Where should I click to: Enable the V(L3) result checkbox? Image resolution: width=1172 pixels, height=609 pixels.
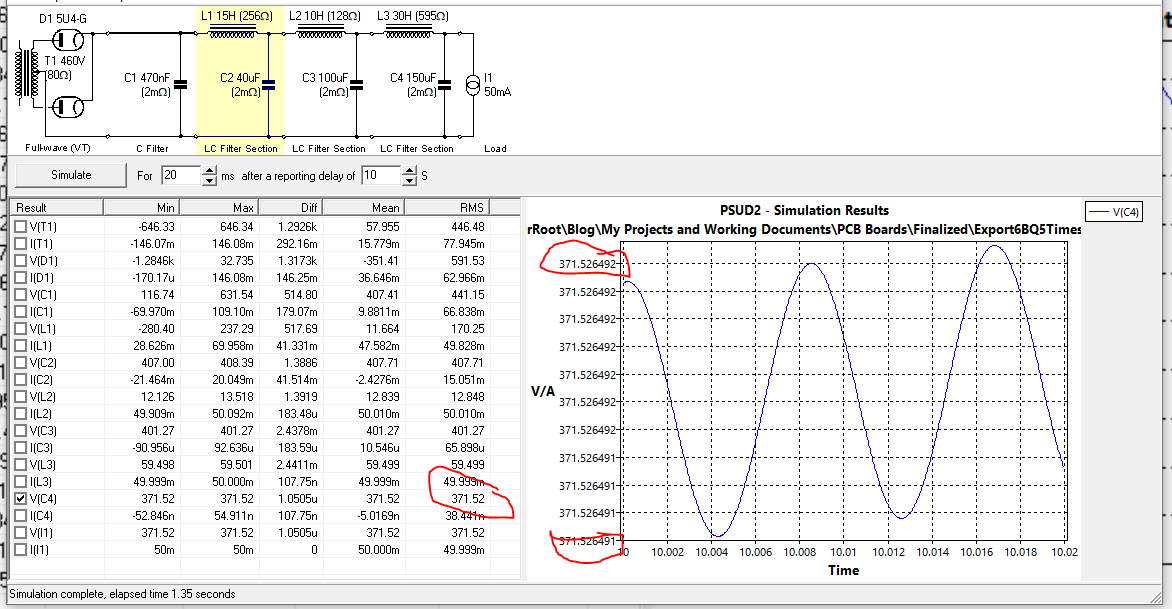coord(20,465)
